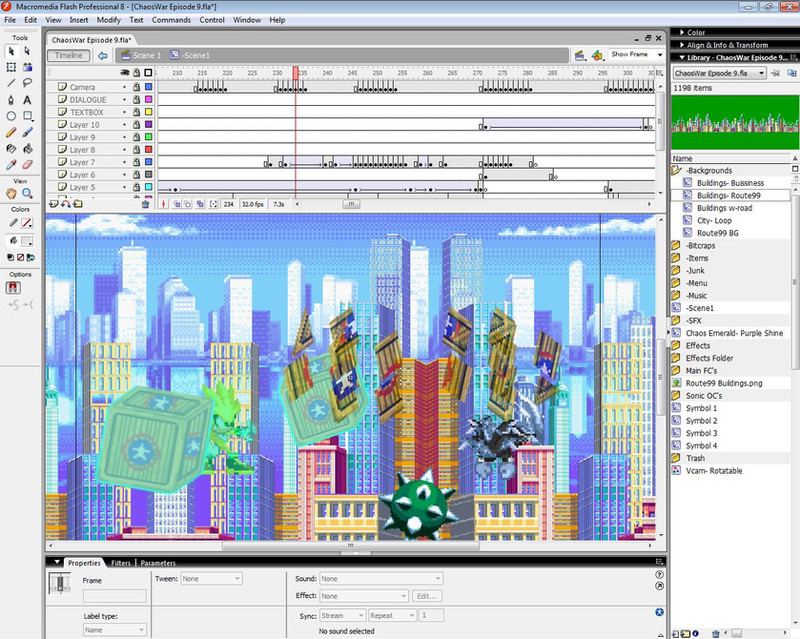Image resolution: width=800 pixels, height=639 pixels.
Task: Open the Commands menu
Action: [171, 20]
